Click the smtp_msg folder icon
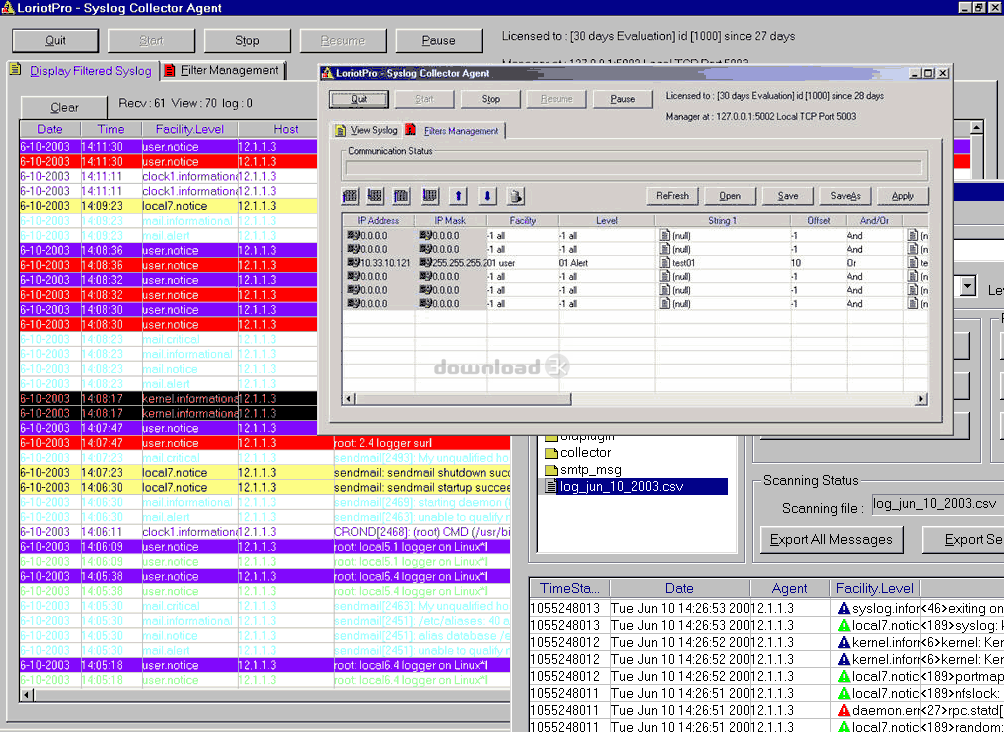The image size is (1004, 732). [x=550, y=469]
